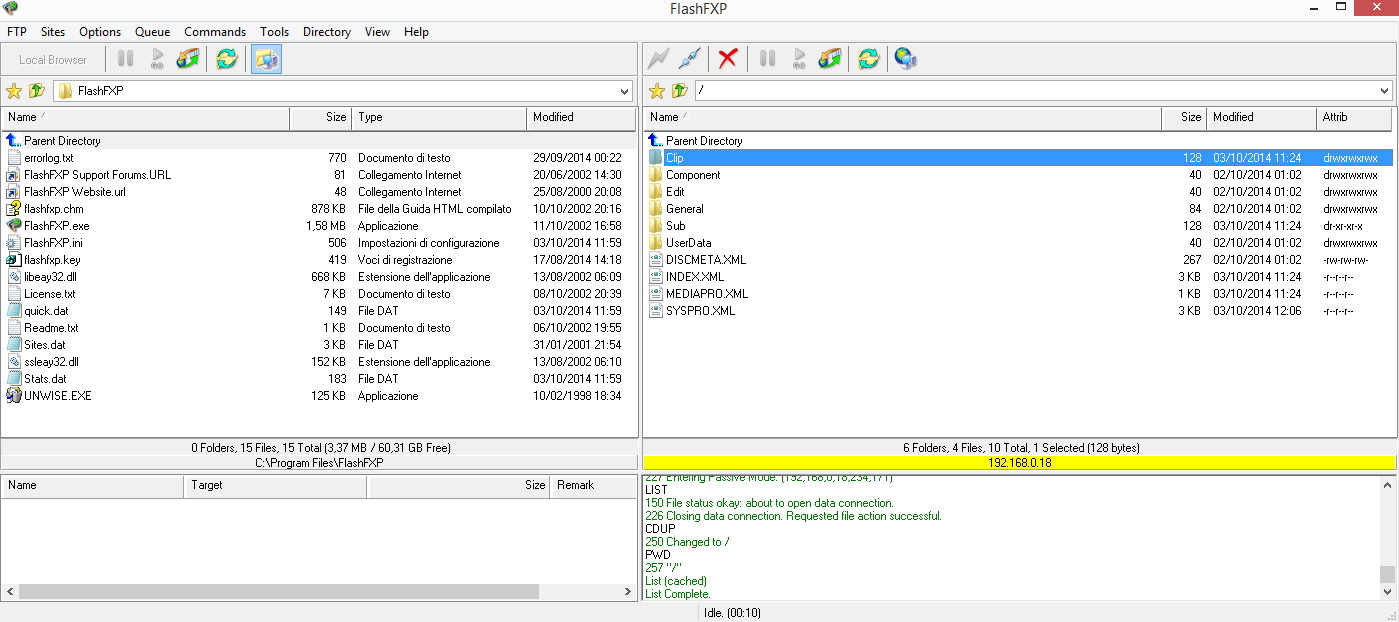Select UNWISE.EXE file
Image resolution: width=1399 pixels, height=622 pixels.
coord(58,396)
